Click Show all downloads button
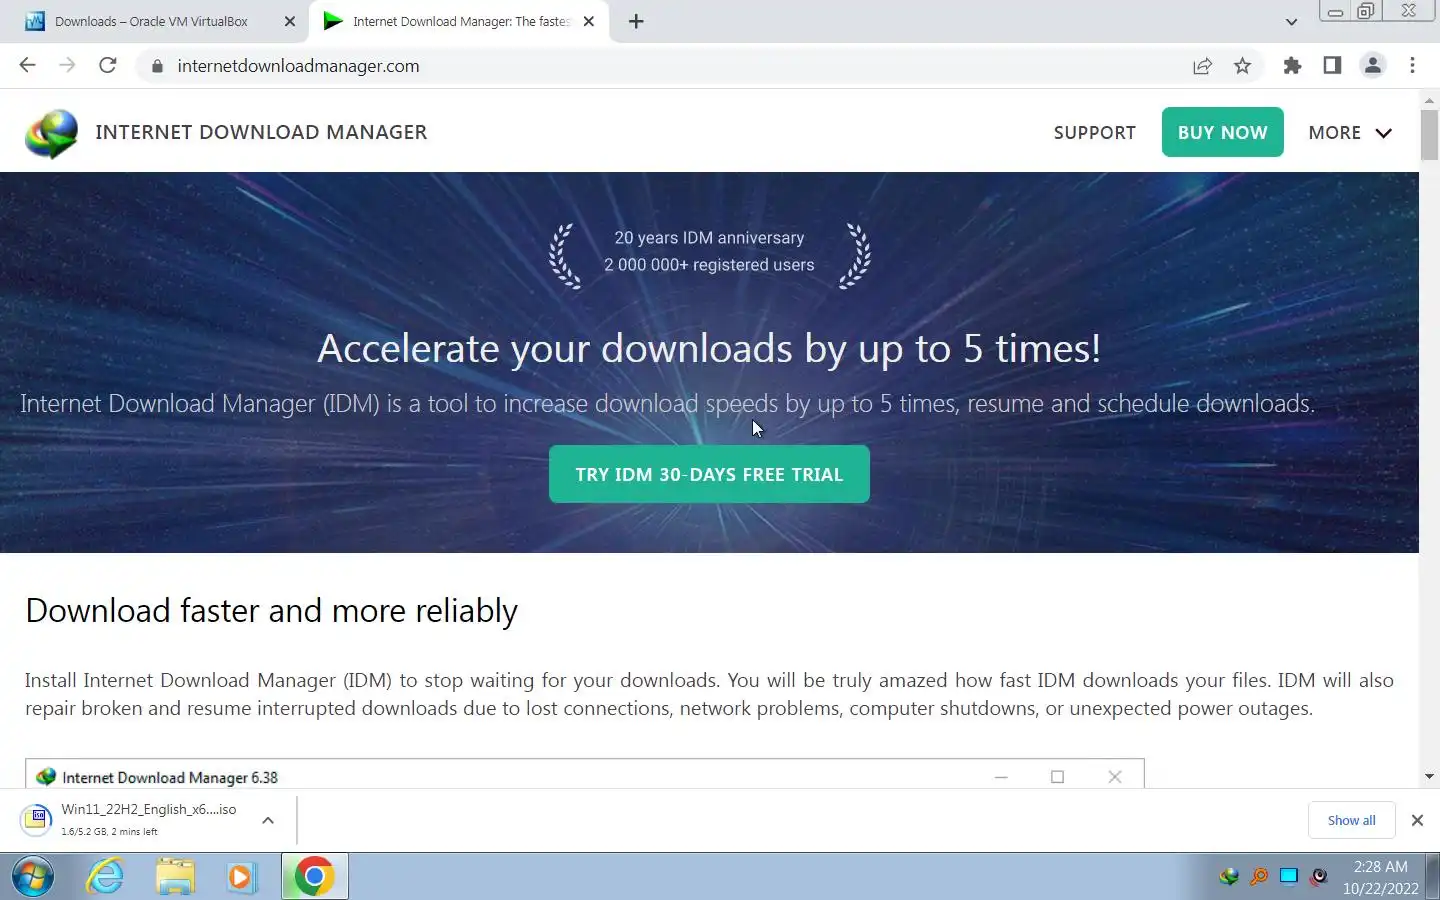The width and height of the screenshot is (1440, 900). point(1351,820)
